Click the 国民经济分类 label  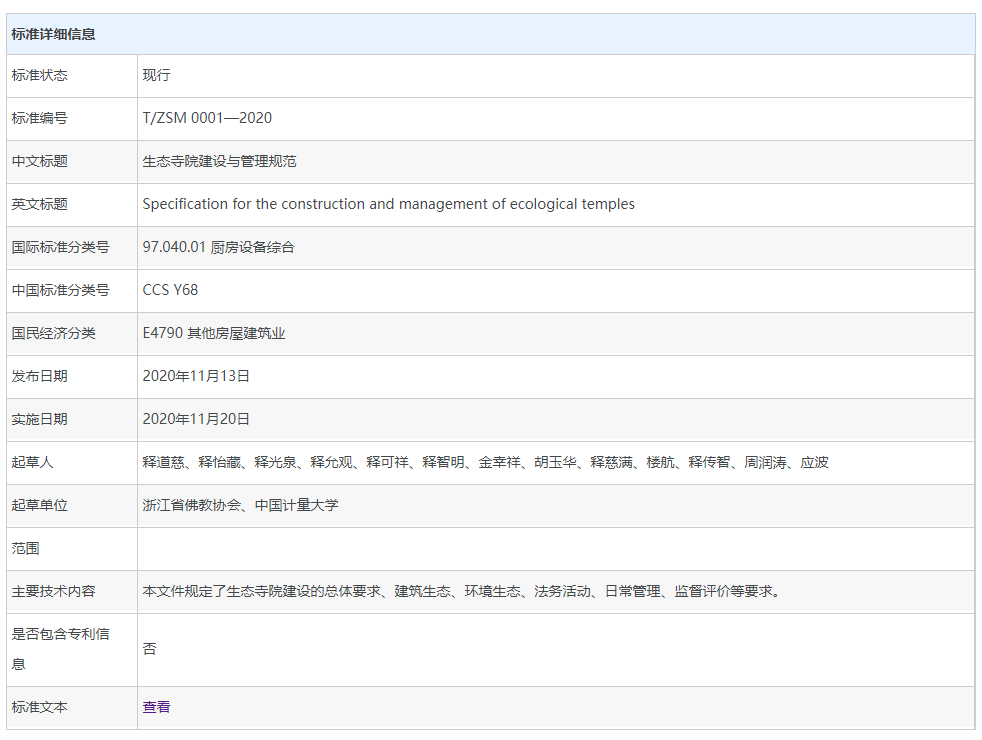[53, 333]
